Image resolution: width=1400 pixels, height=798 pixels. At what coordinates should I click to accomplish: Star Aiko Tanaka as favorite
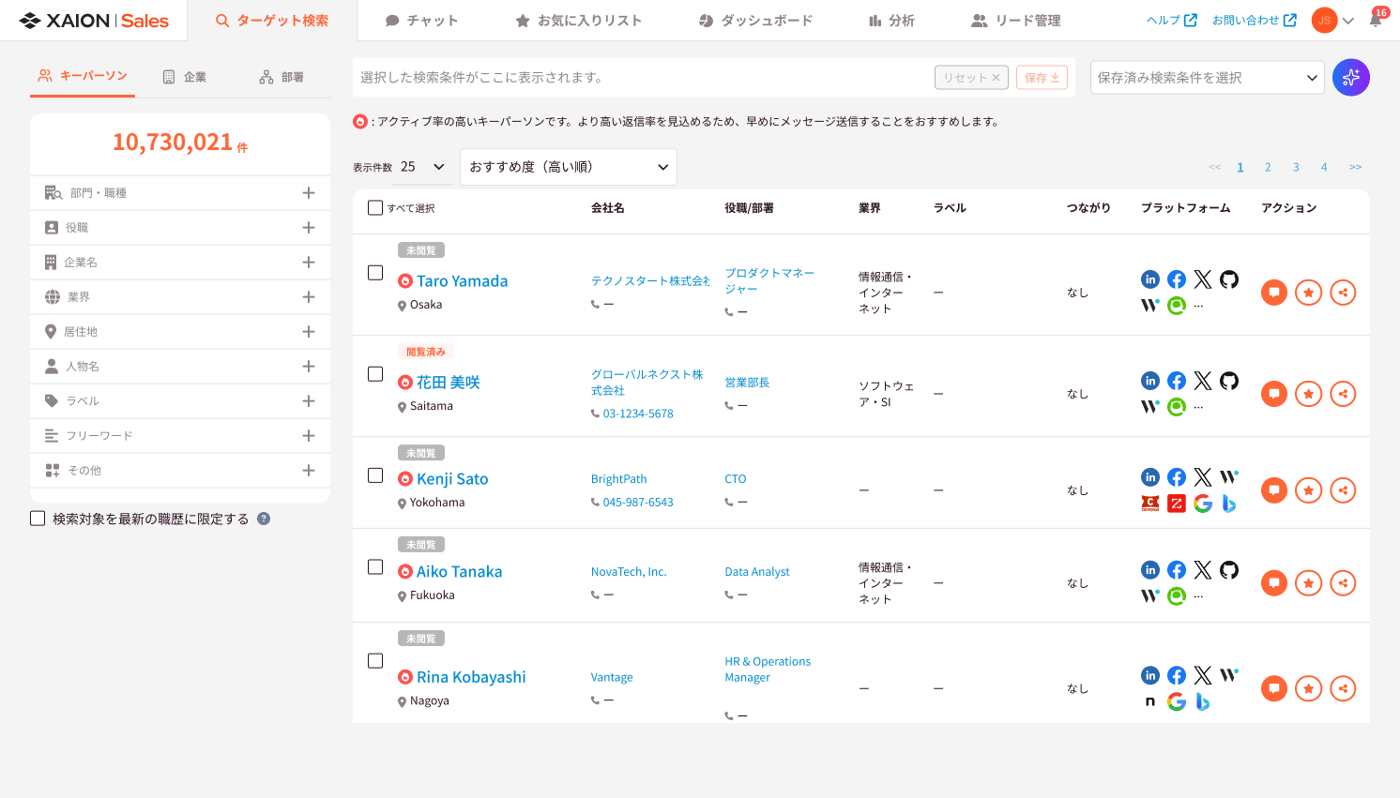point(1308,583)
